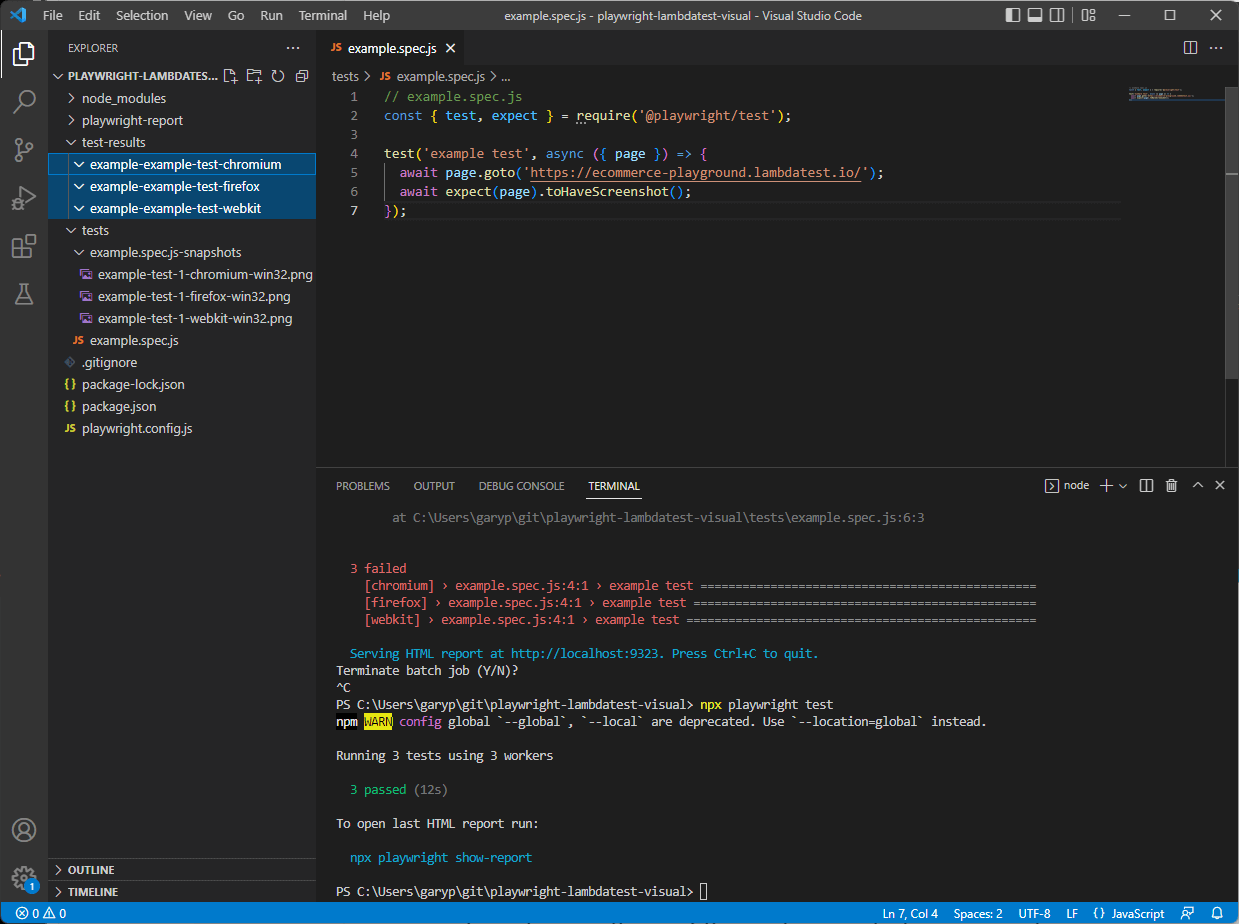This screenshot has width=1239, height=924.
Task: Click the JavaScript language mode in status bar
Action: (1138, 914)
